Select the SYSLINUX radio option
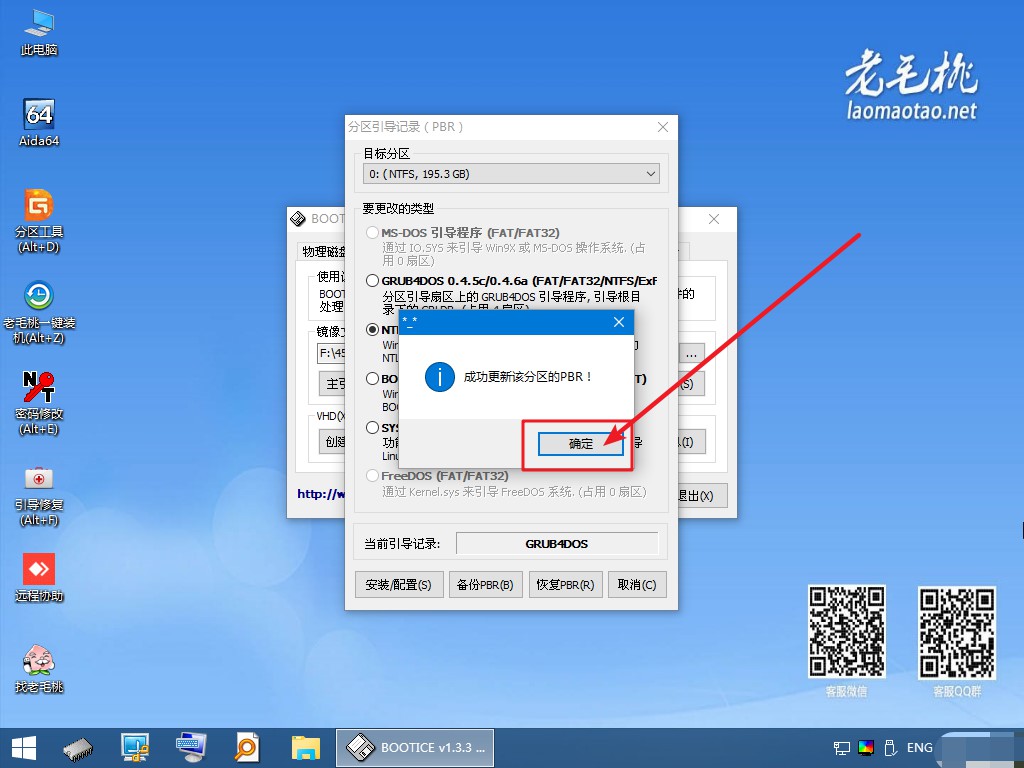The height and width of the screenshot is (768, 1024). [372, 428]
